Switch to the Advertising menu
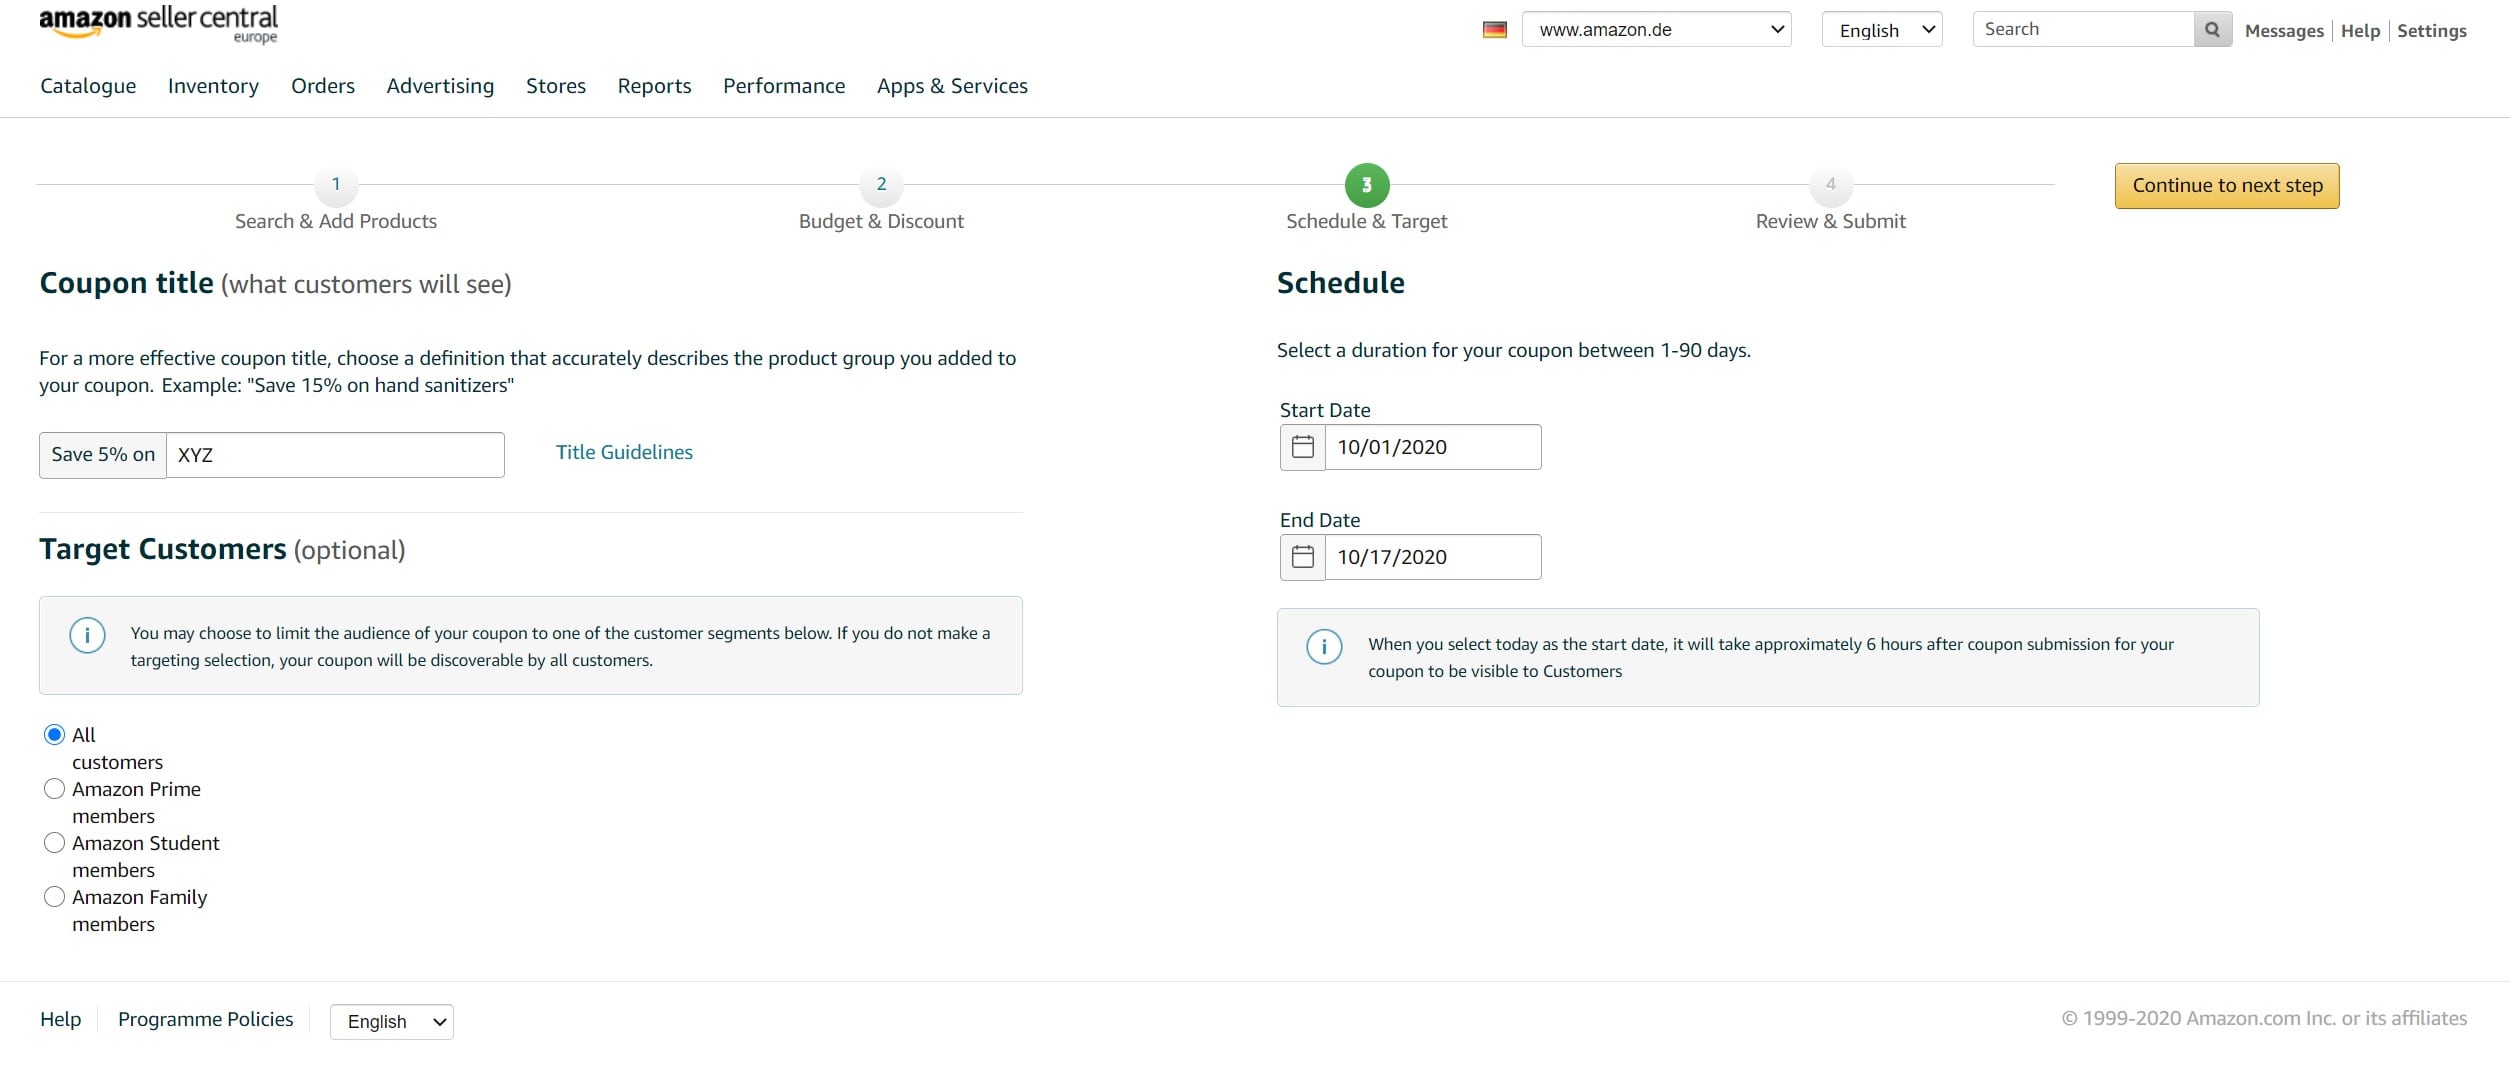Screen dimensions: 2510x1085 pyautogui.click(x=440, y=86)
